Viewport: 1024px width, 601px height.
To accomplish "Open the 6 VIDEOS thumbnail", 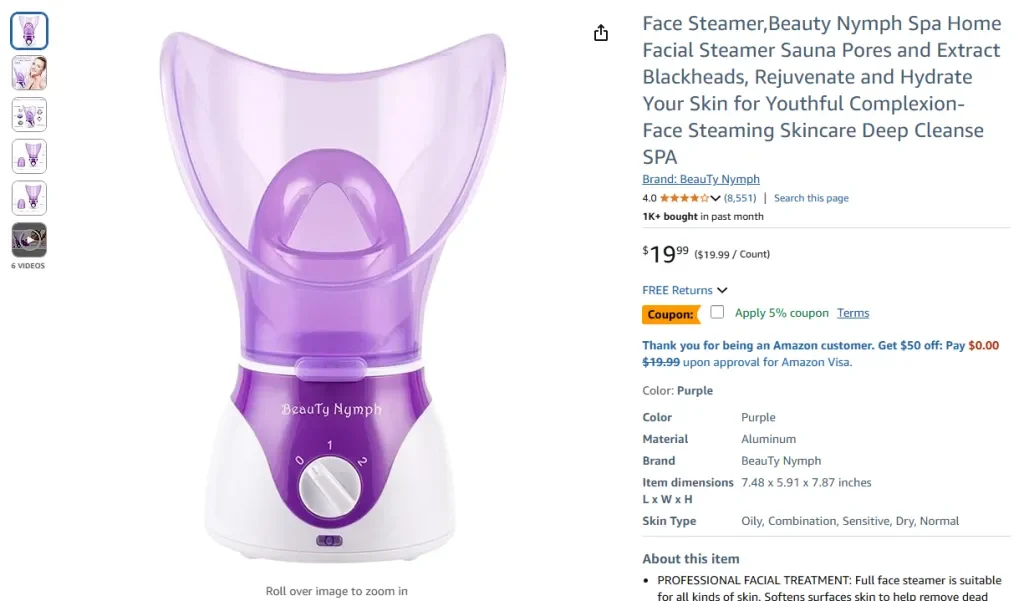I will (x=29, y=240).
